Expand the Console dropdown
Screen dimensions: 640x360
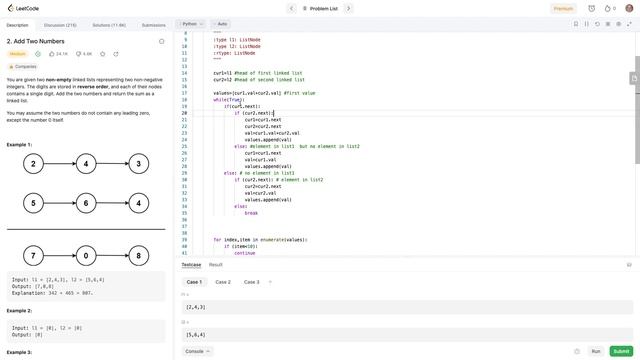coord(198,351)
